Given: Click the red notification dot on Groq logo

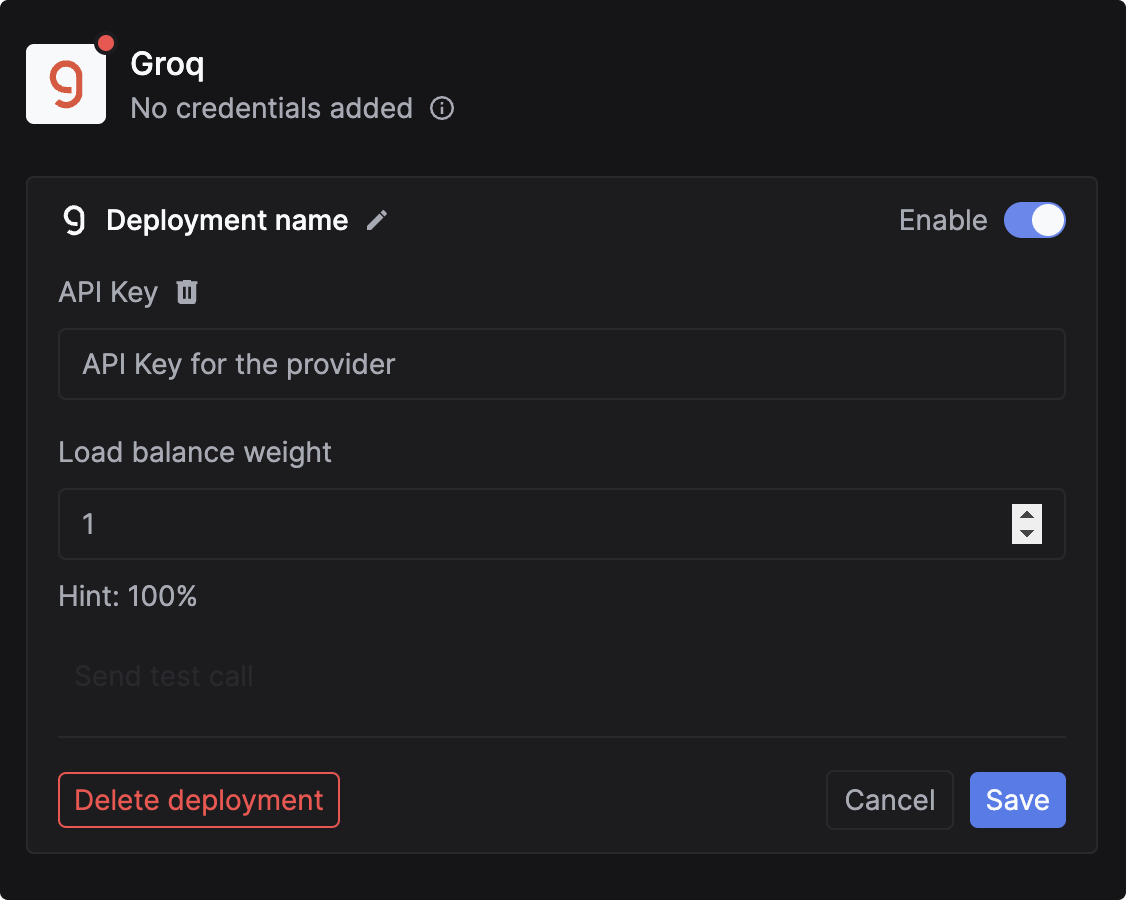Looking at the screenshot, I should point(106,43).
